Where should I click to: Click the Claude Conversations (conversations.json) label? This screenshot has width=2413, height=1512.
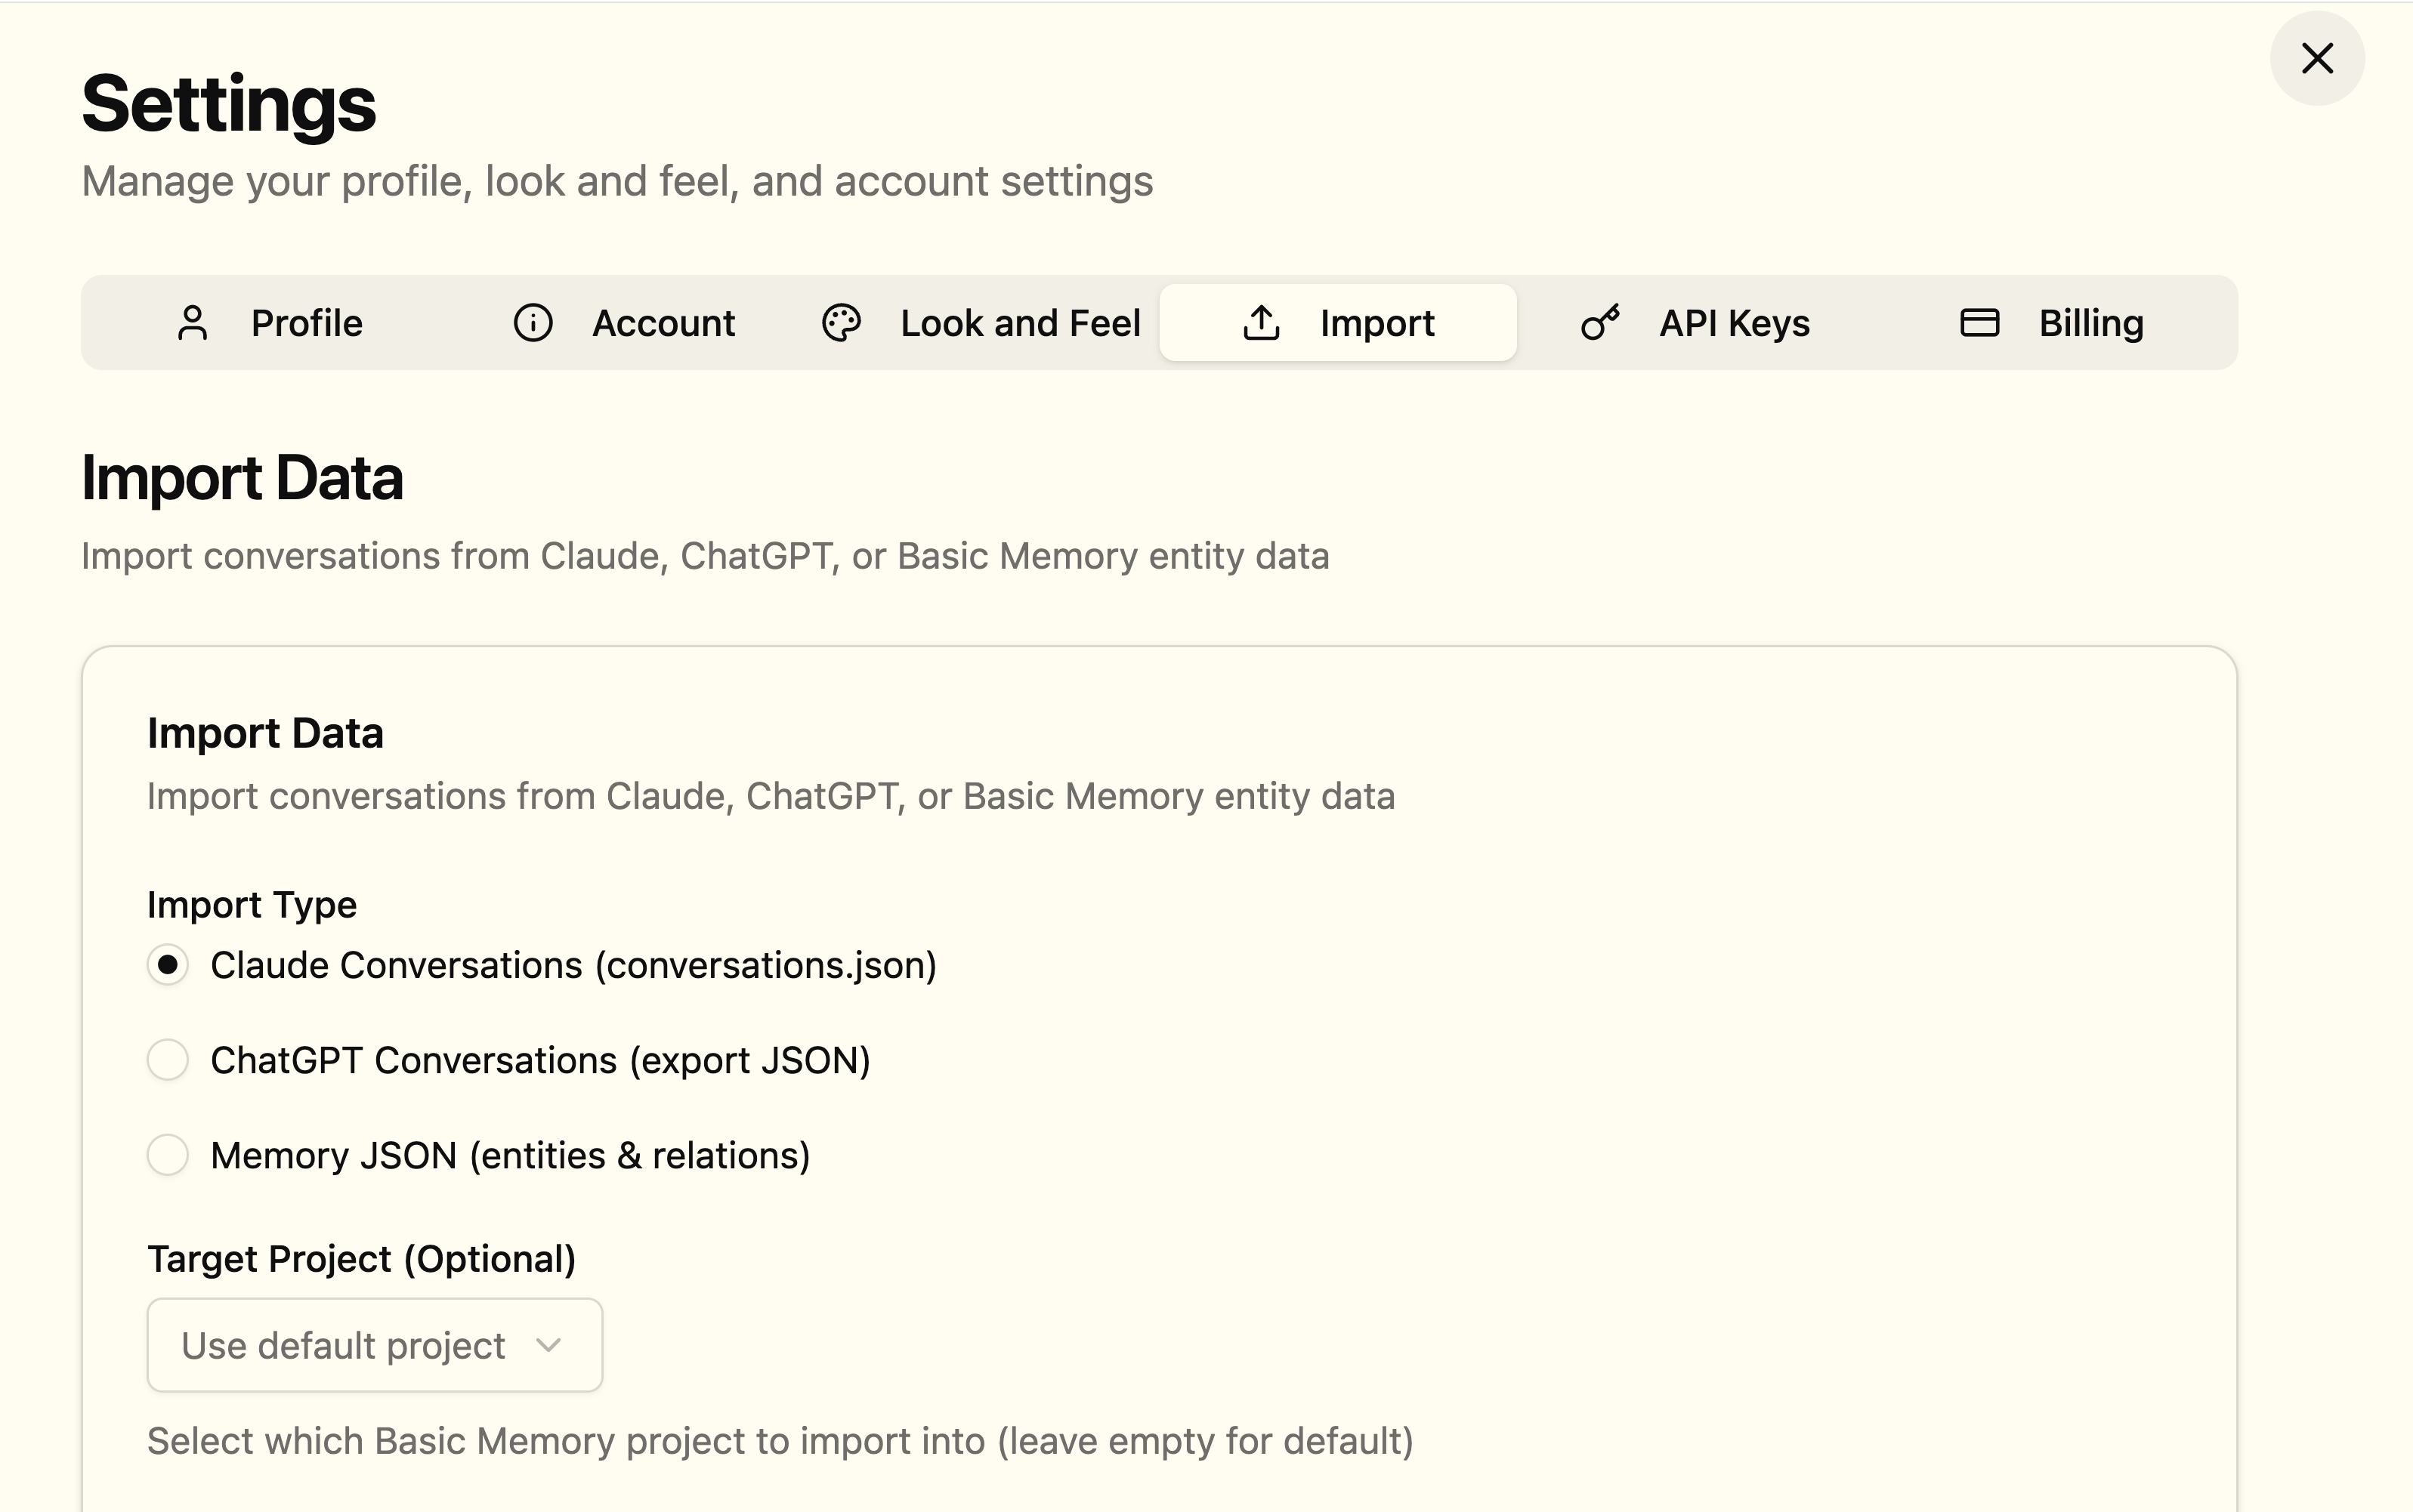573,966
